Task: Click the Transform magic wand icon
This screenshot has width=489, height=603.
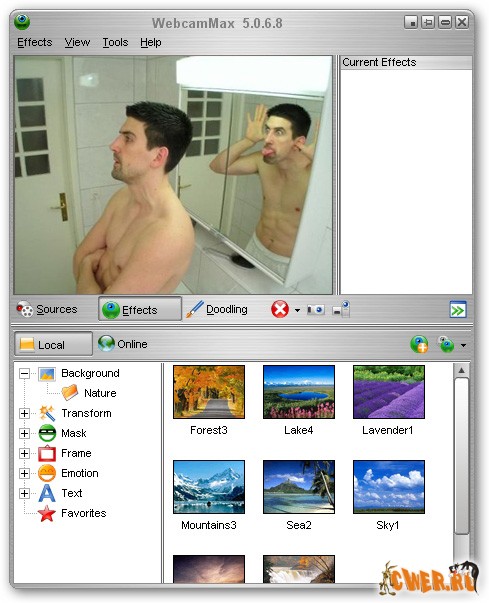Action: (47, 413)
